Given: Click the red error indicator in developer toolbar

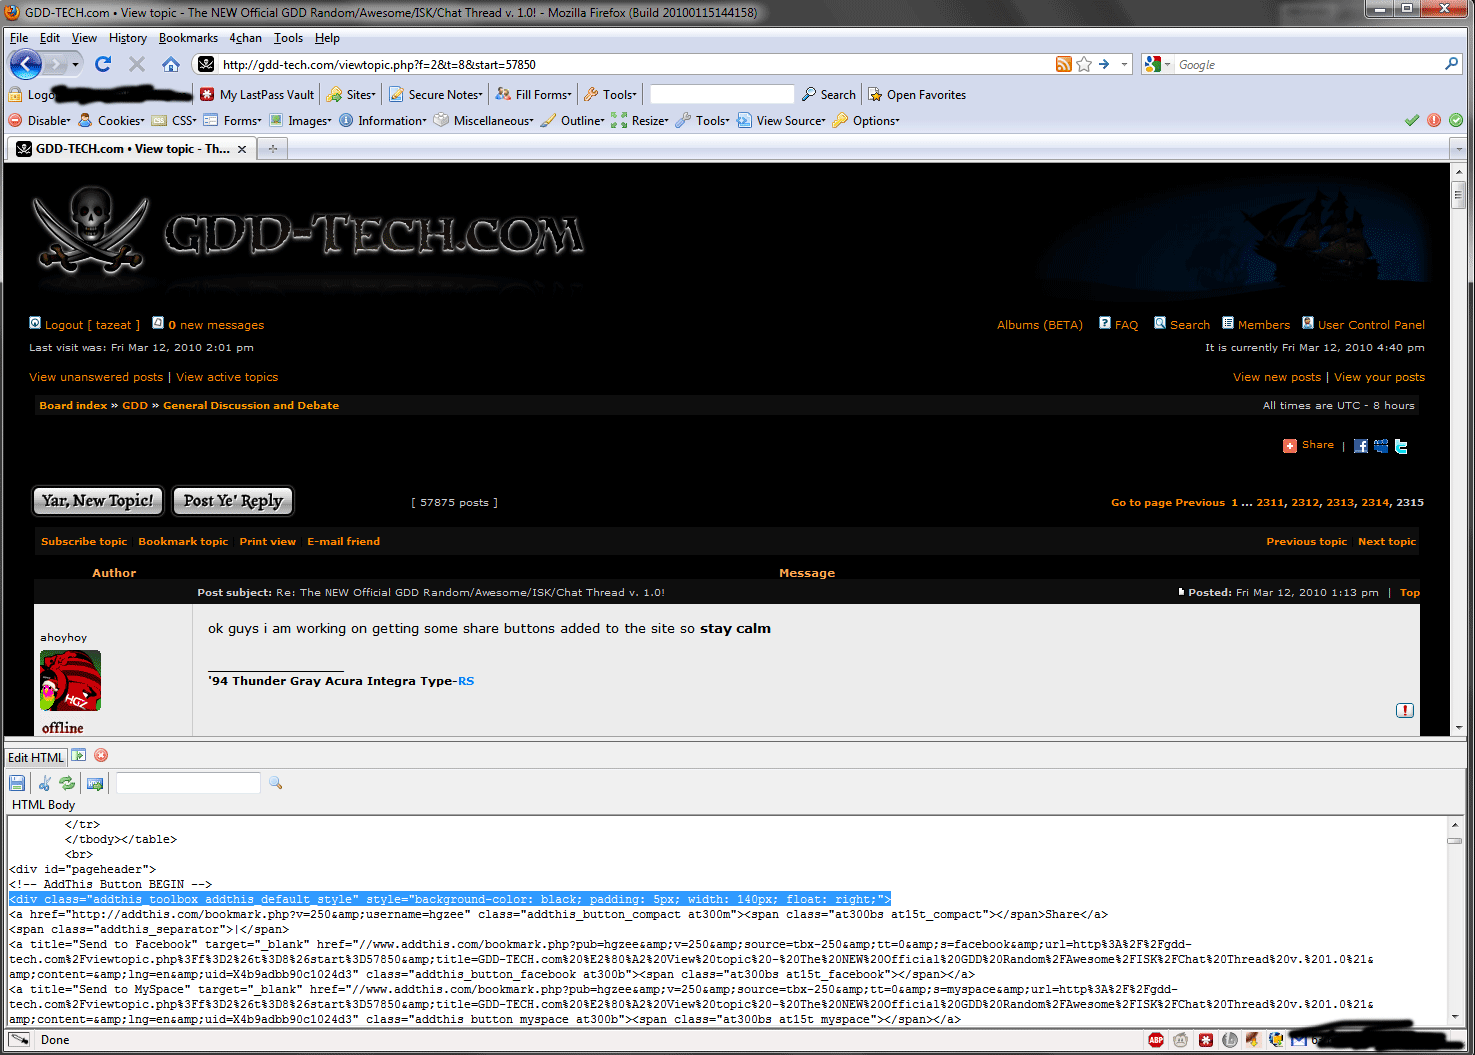Looking at the screenshot, I should pyautogui.click(x=1434, y=120).
